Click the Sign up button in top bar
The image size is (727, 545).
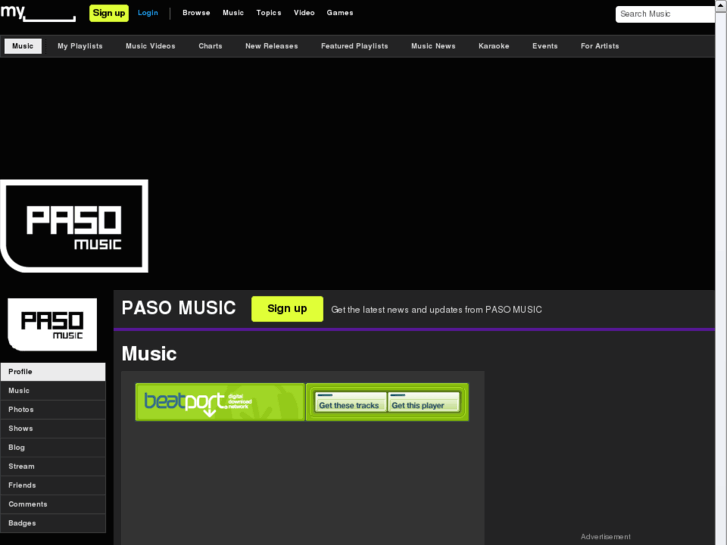pyautogui.click(x=109, y=13)
